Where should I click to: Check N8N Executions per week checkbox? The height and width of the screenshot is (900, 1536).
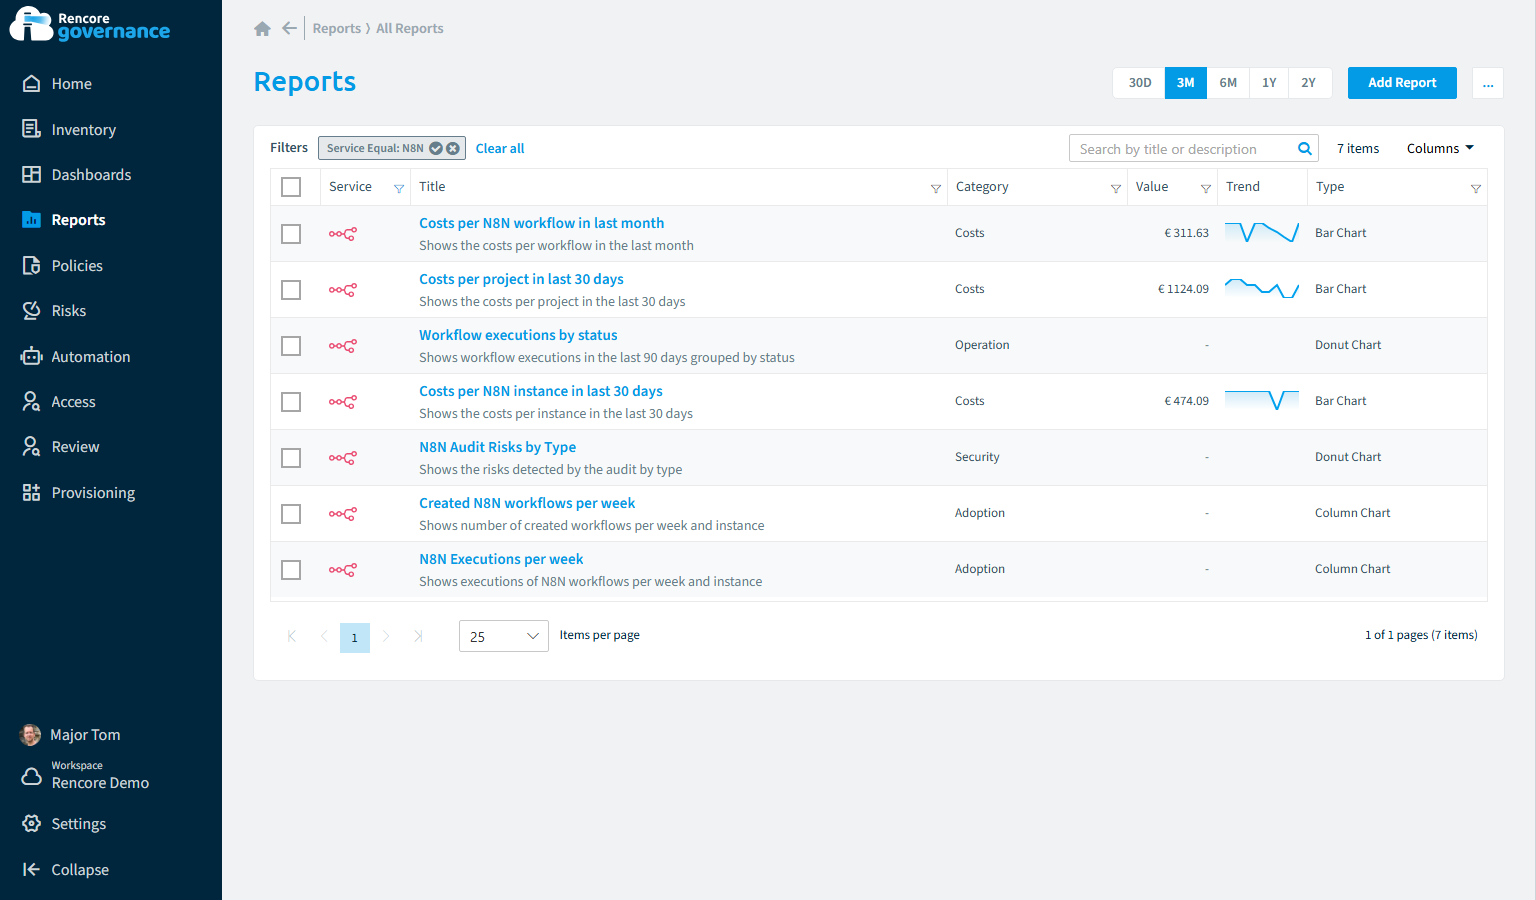click(291, 570)
